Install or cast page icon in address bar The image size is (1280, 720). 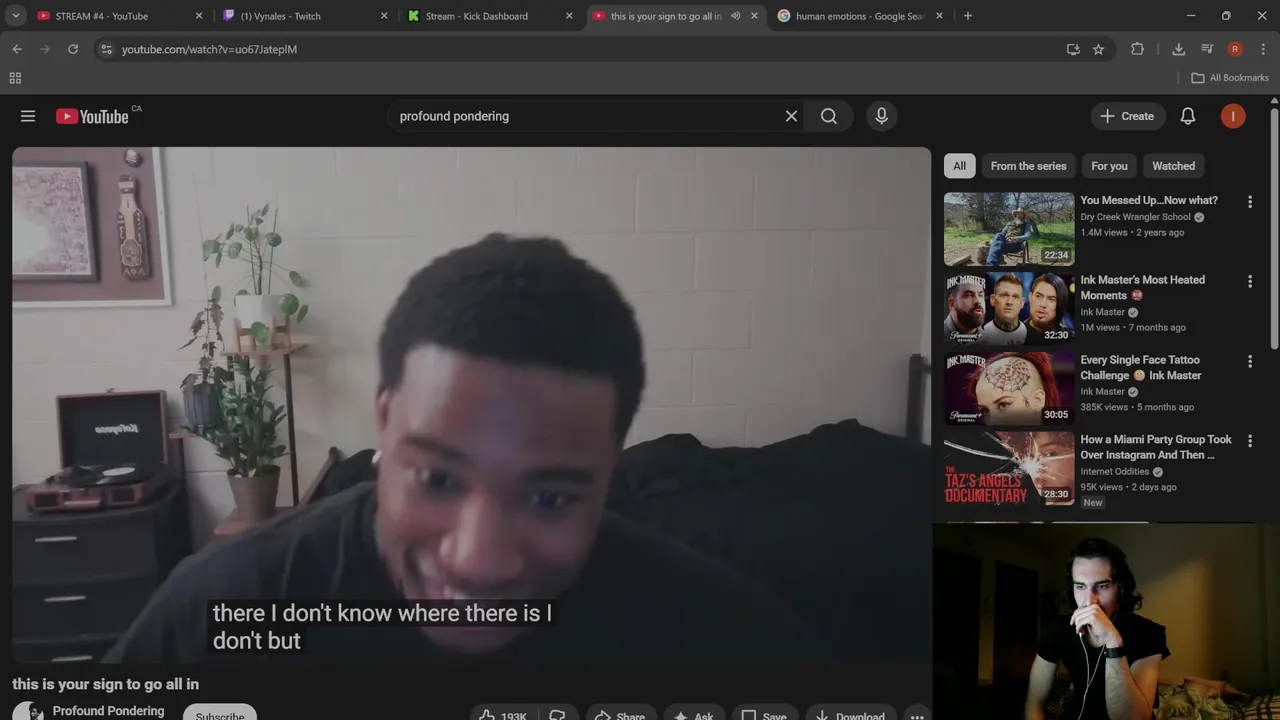point(1073,49)
